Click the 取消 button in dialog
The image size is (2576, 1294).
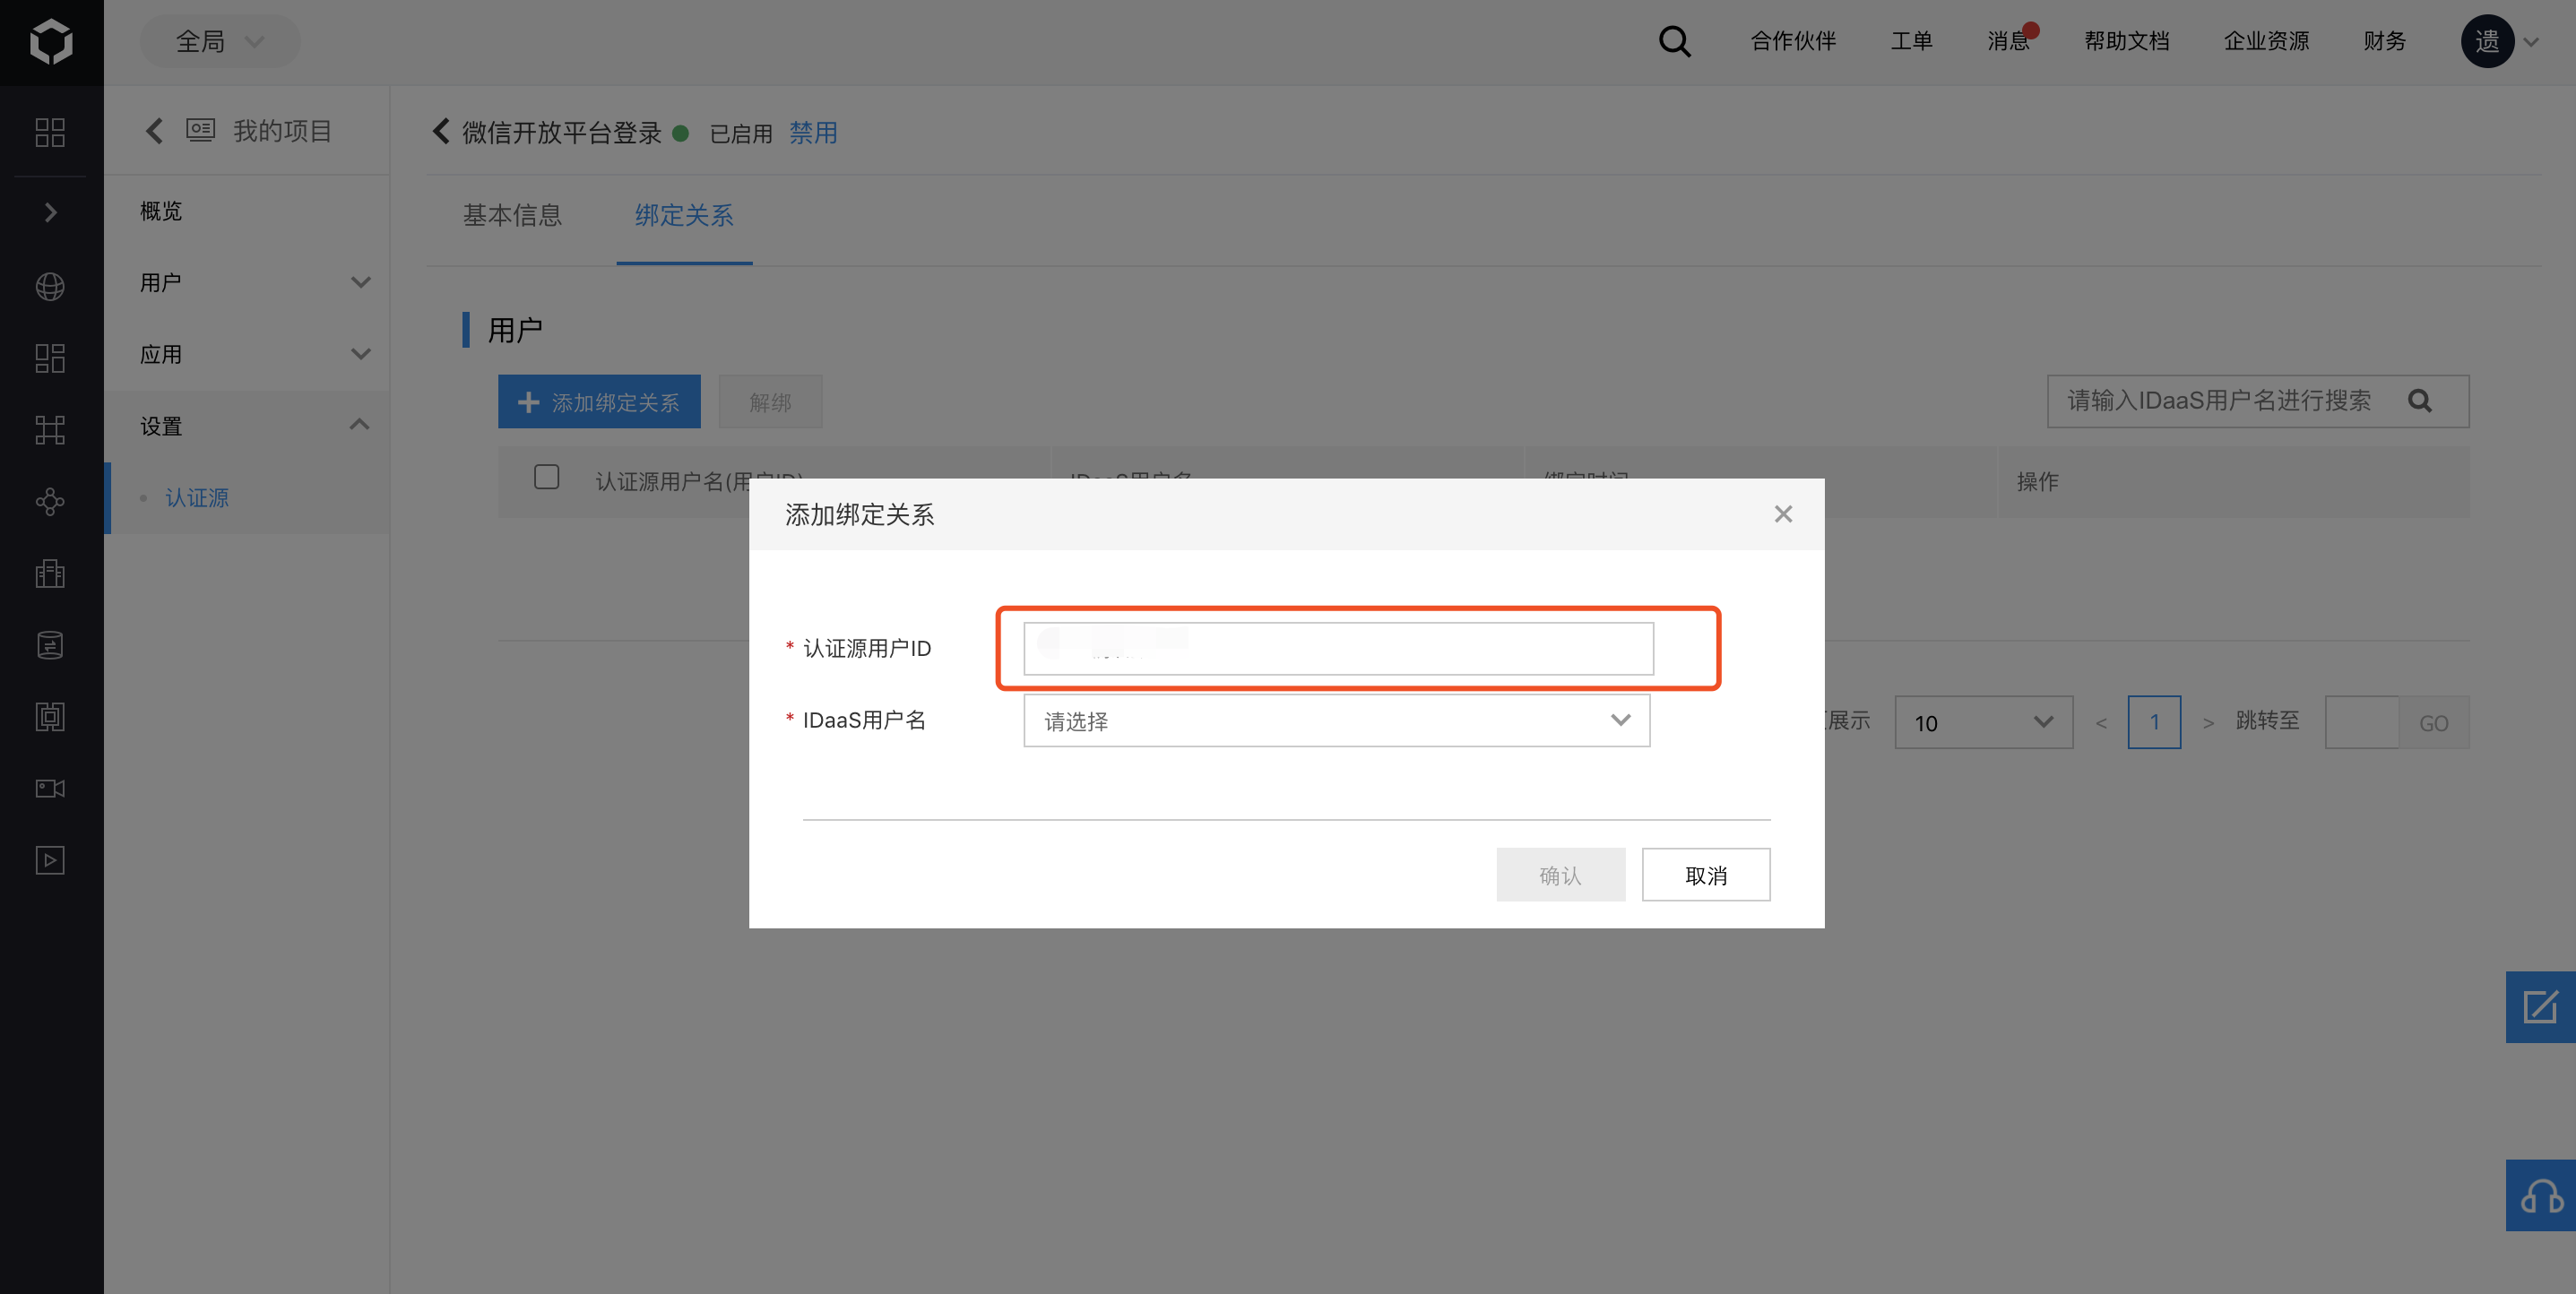pos(1705,875)
